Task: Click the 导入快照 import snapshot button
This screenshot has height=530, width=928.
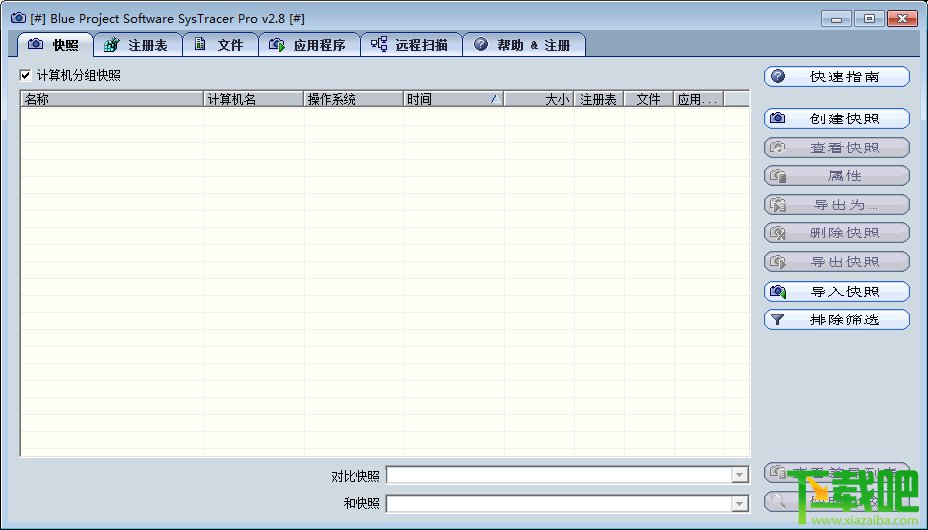Action: 837,291
